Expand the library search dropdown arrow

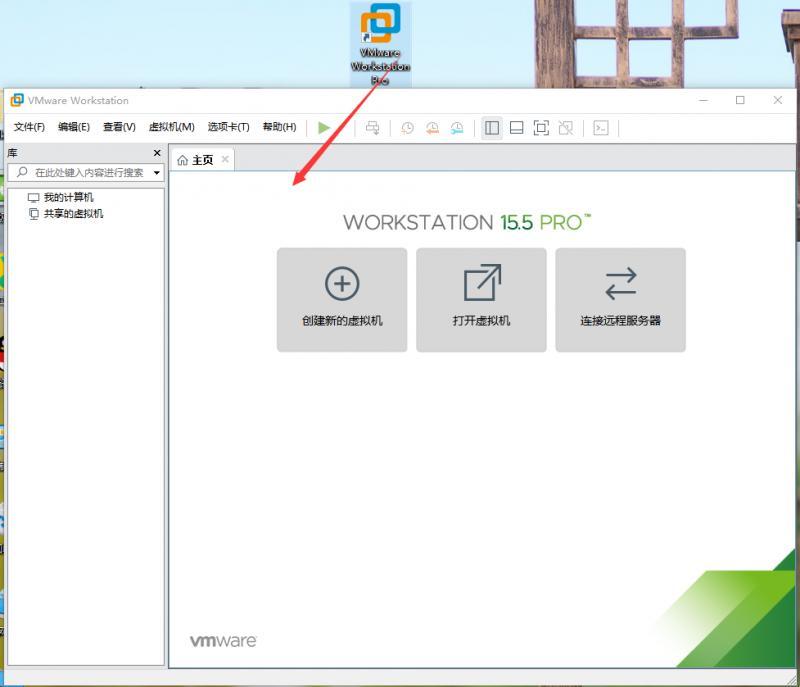pyautogui.click(x=157, y=173)
